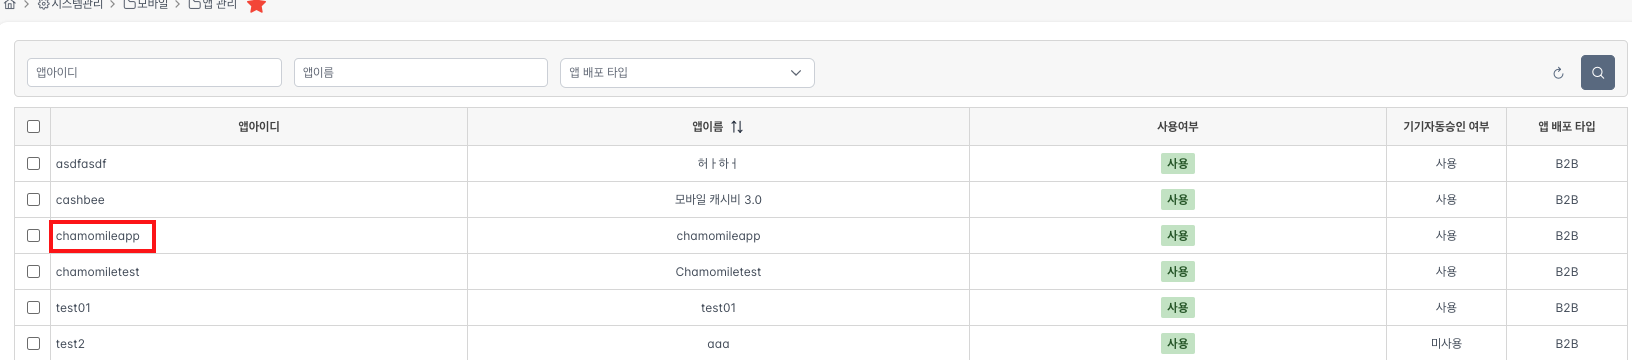Click the red favorite star icon
This screenshot has height=360, width=1632.
pyautogui.click(x=256, y=5)
